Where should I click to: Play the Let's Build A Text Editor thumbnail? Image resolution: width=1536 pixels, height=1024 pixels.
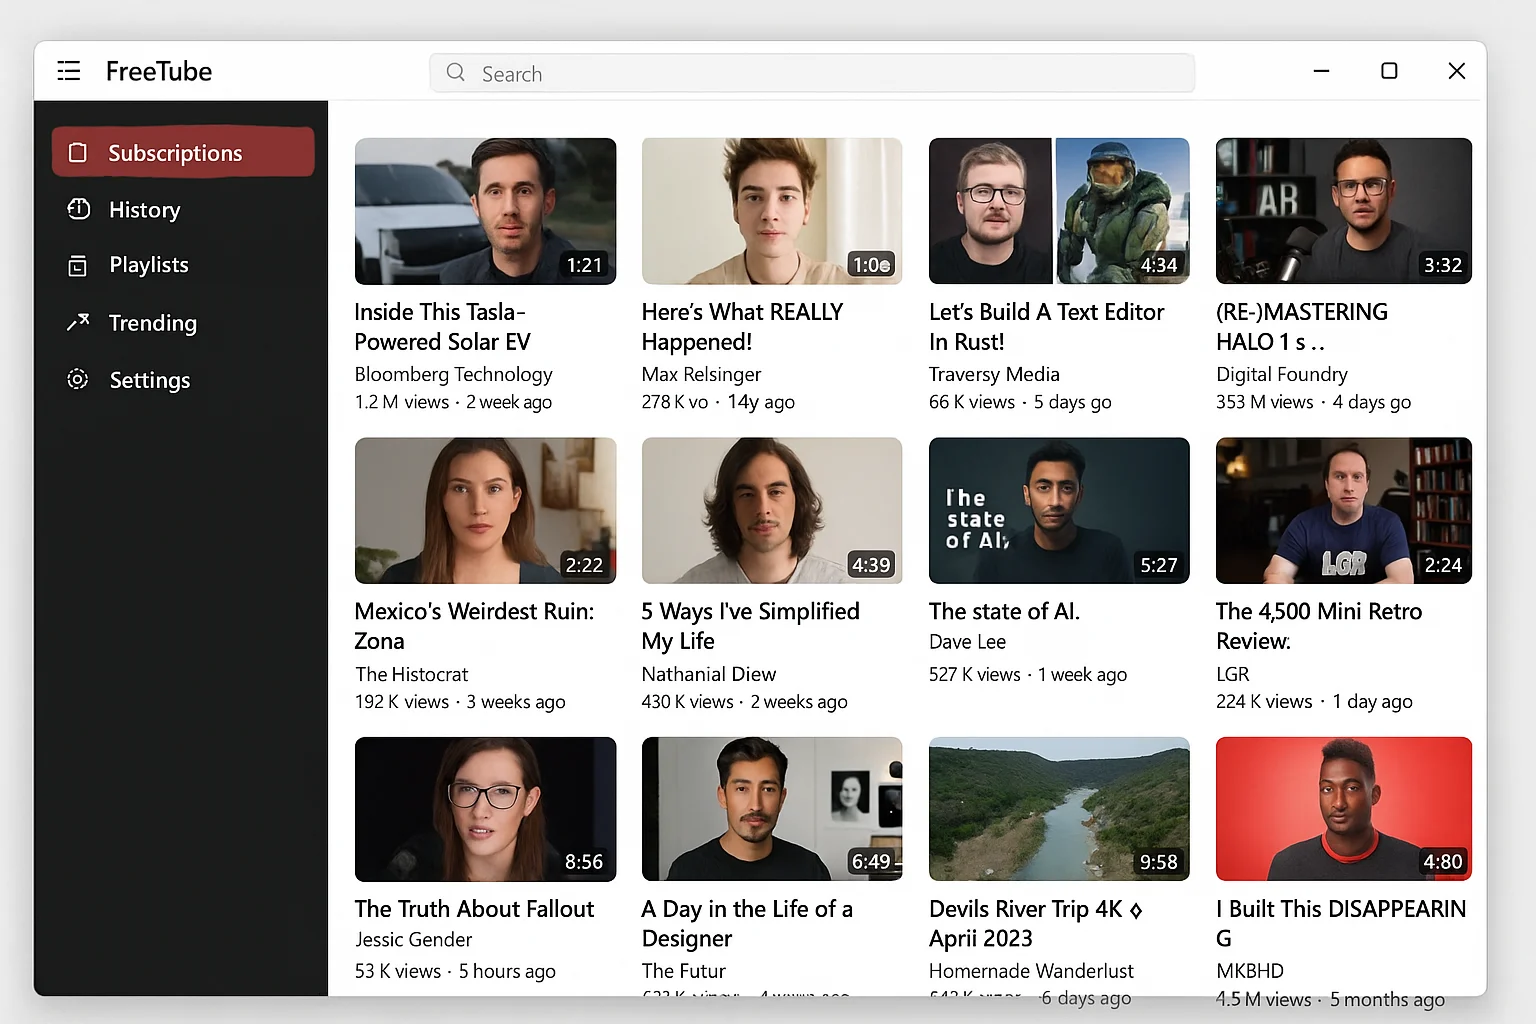1059,211
